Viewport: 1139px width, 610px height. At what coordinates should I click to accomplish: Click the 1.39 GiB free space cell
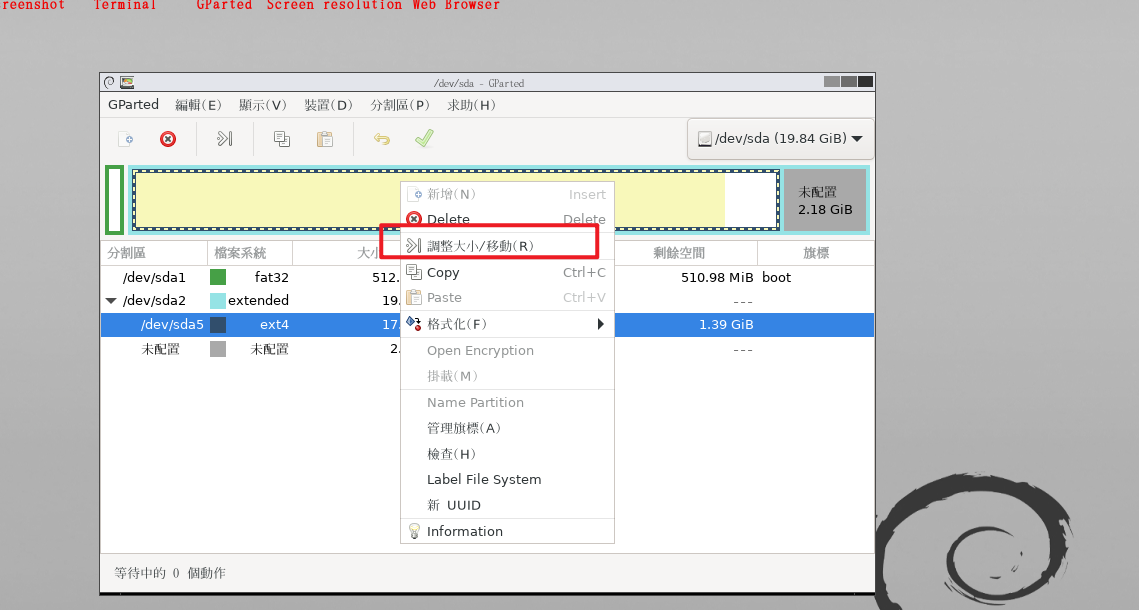click(x=726, y=325)
